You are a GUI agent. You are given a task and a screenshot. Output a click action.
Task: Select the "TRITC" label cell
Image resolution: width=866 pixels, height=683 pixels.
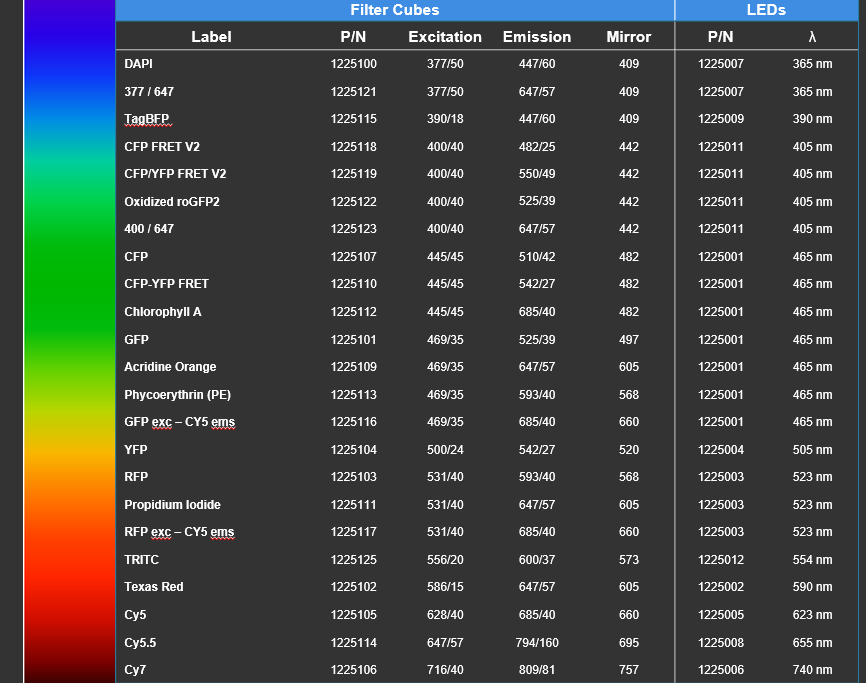141,560
